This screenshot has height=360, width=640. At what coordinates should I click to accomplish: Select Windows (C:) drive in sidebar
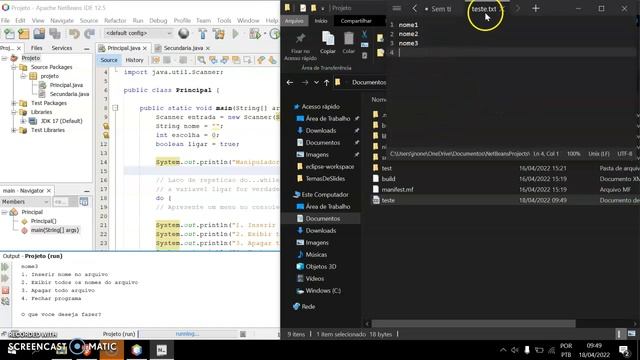(x=323, y=291)
